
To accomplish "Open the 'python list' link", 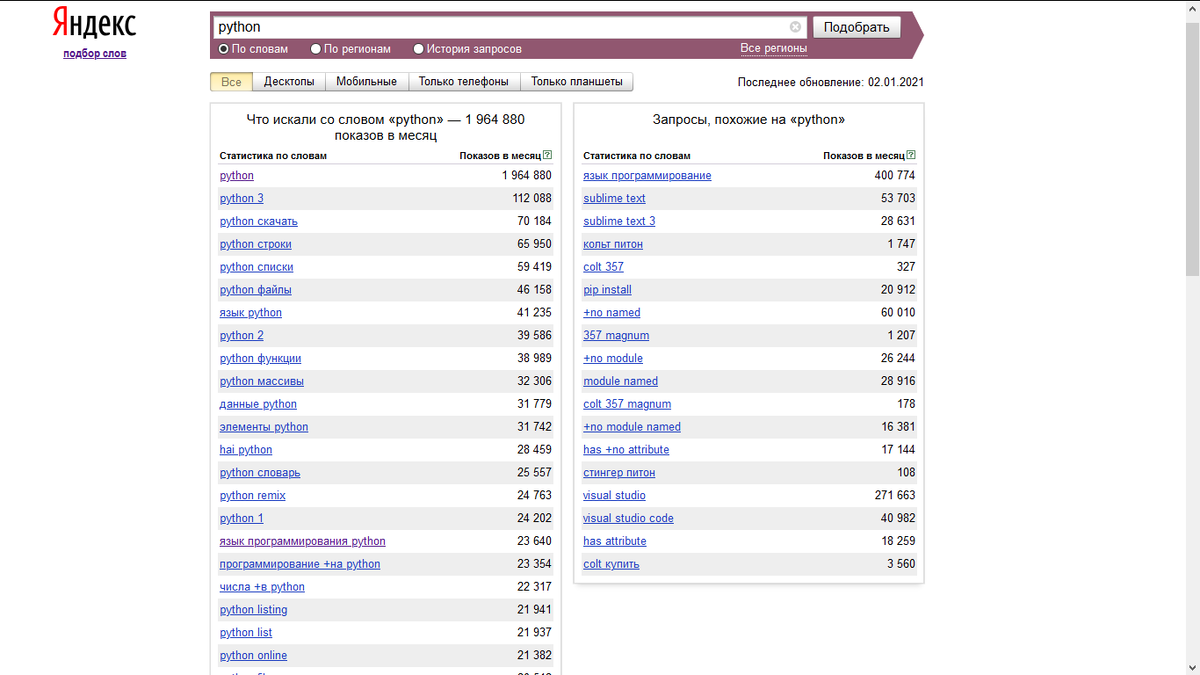I will click(246, 634).
